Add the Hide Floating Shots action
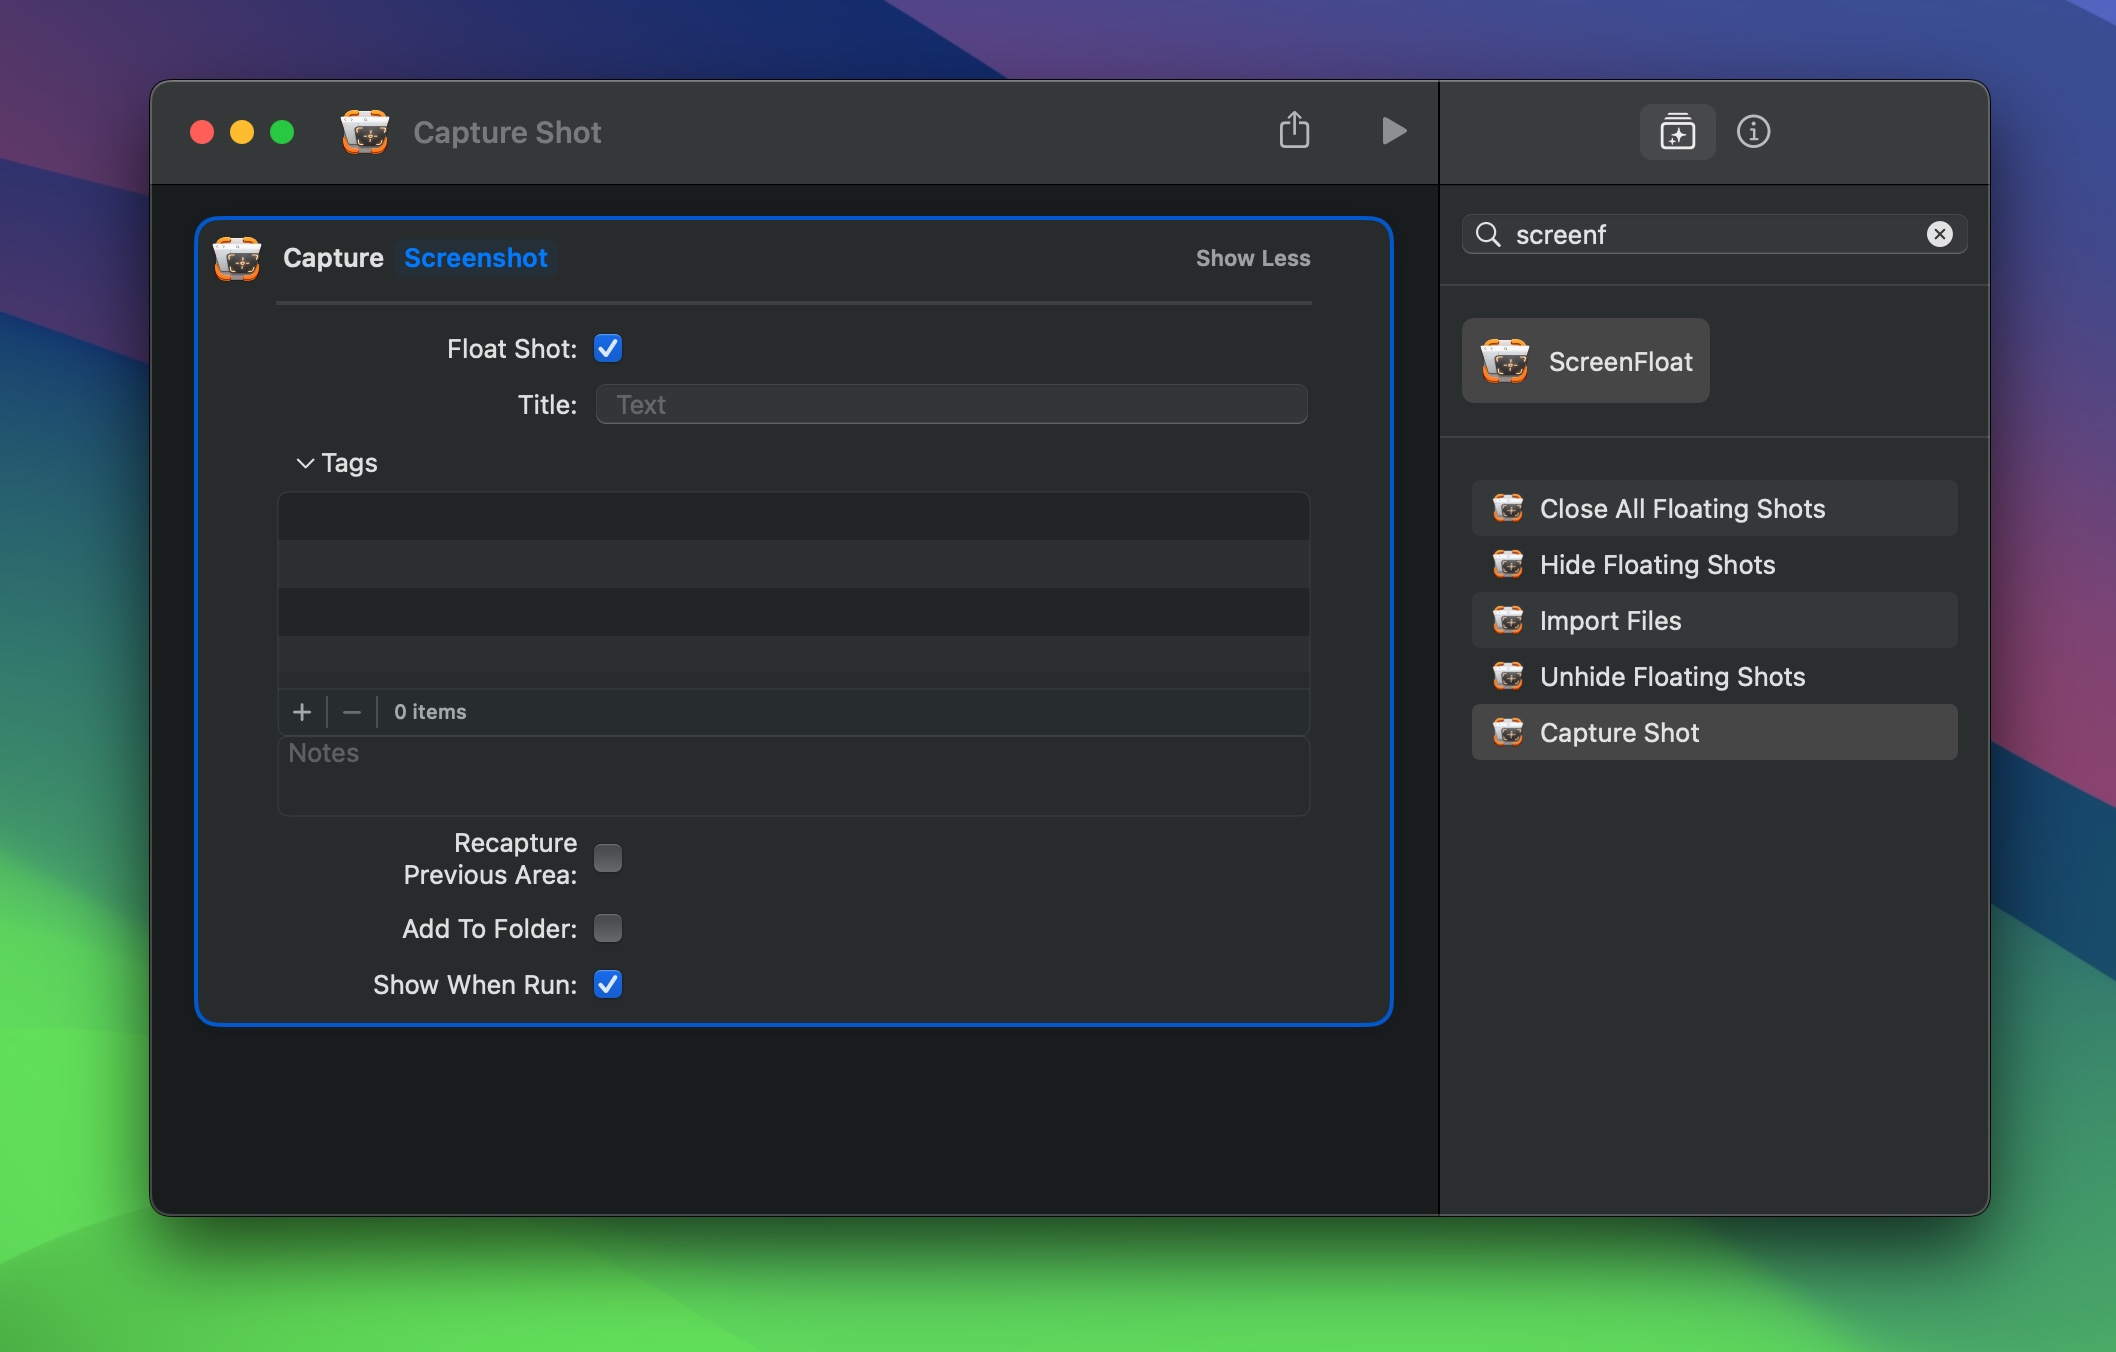Screen dimensions: 2116x1352 pyautogui.click(x=1714, y=564)
